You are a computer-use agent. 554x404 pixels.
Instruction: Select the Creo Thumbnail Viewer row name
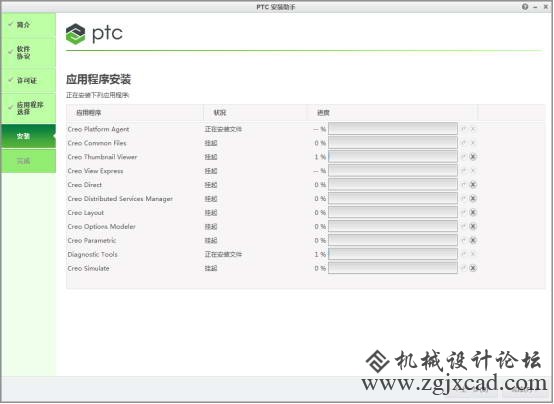click(x=102, y=157)
